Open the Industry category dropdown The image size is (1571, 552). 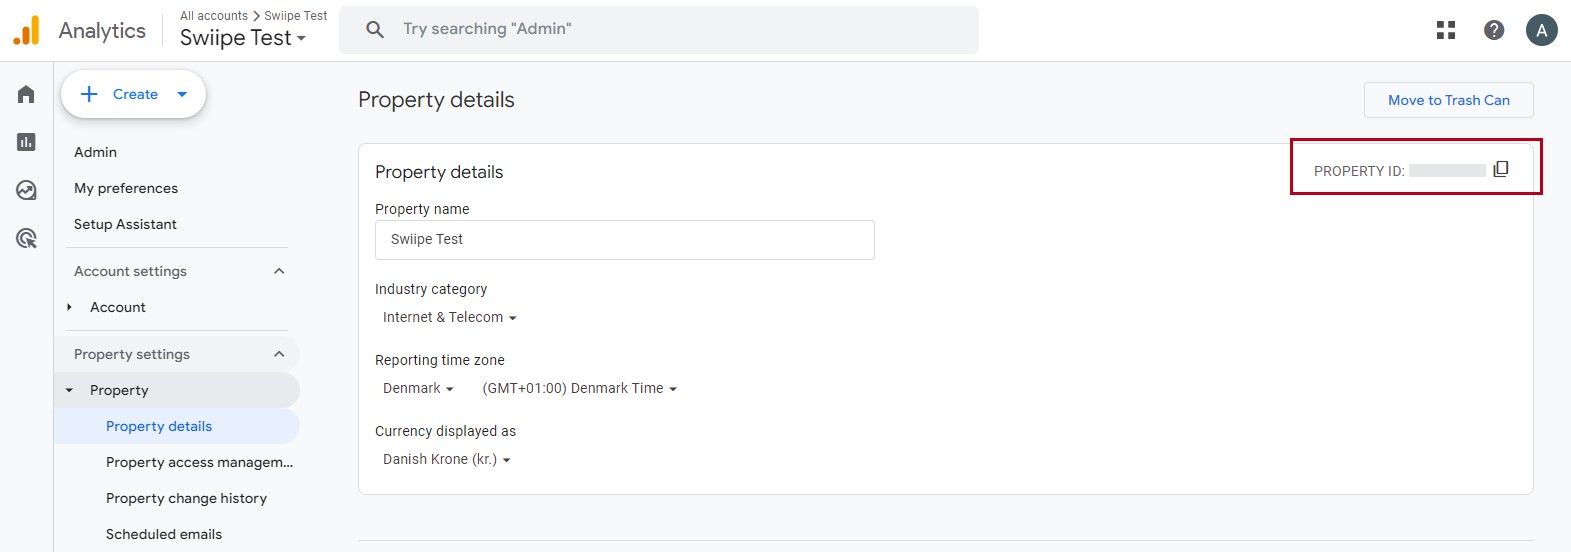tap(450, 318)
